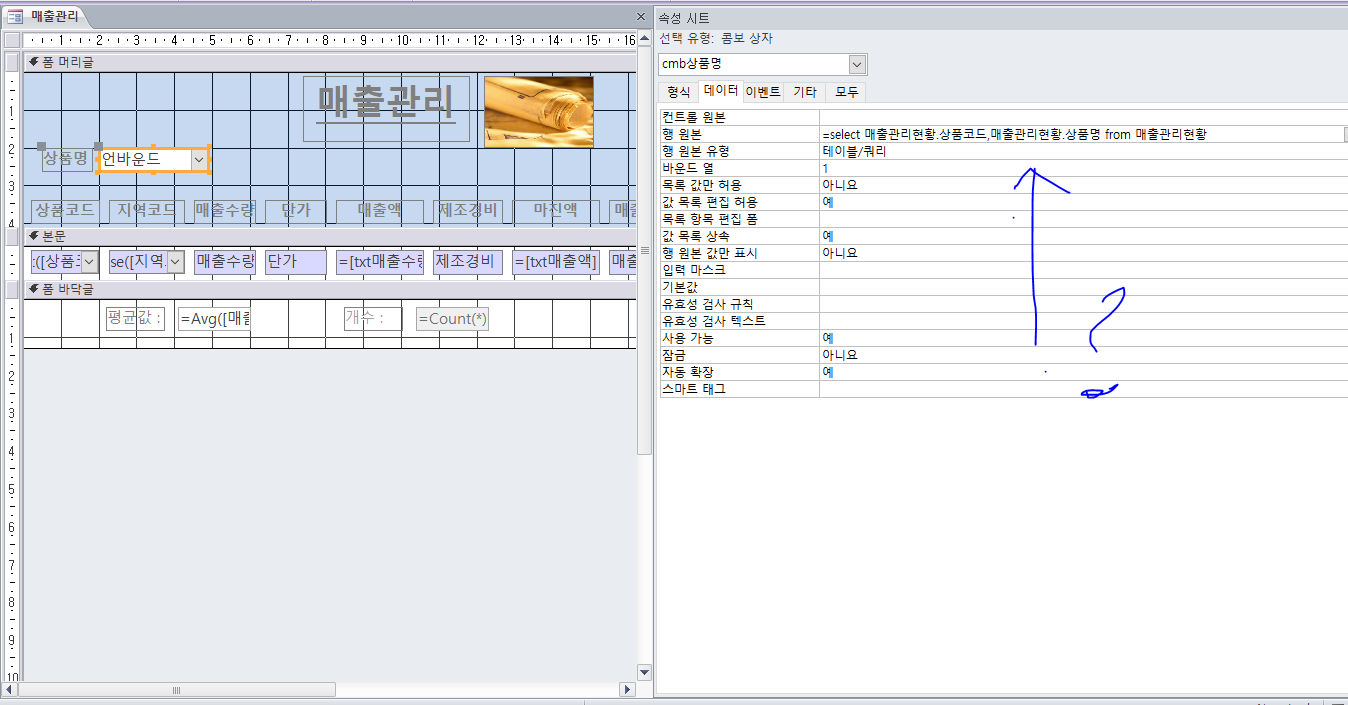Viewport: 1348px width, 705px height.
Task: Select the 매출관리 title label
Action: tap(386, 103)
